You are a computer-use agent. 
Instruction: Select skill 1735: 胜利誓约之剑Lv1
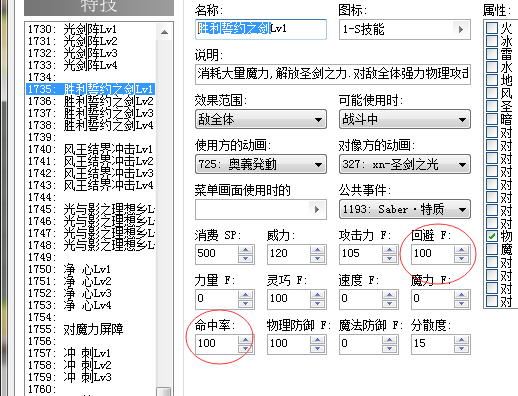pyautogui.click(x=90, y=89)
